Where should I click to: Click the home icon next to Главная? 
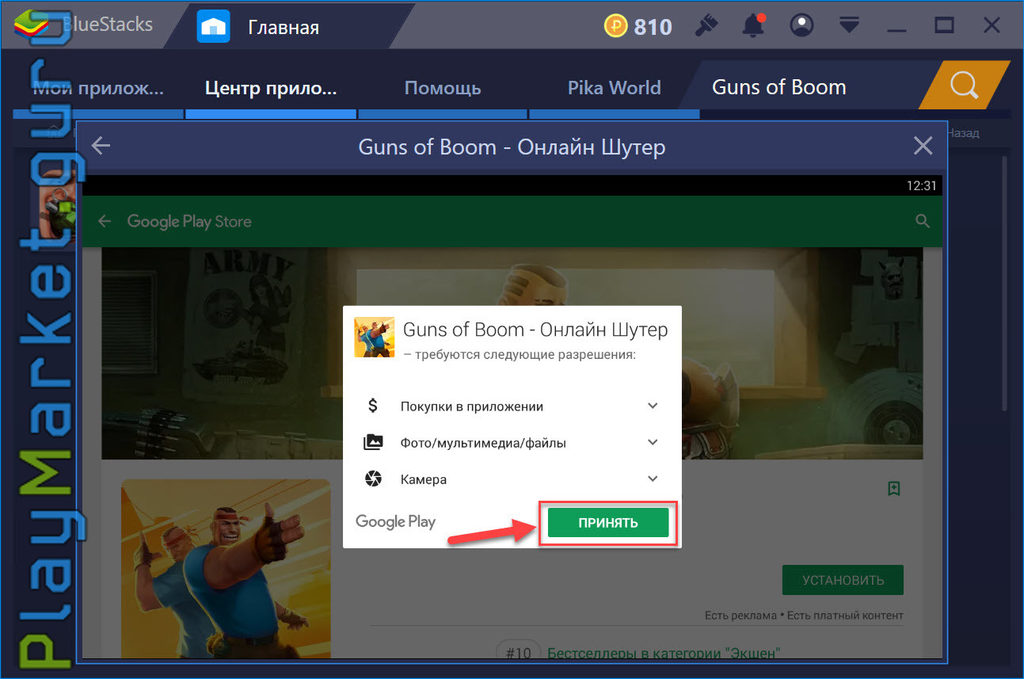[214, 27]
